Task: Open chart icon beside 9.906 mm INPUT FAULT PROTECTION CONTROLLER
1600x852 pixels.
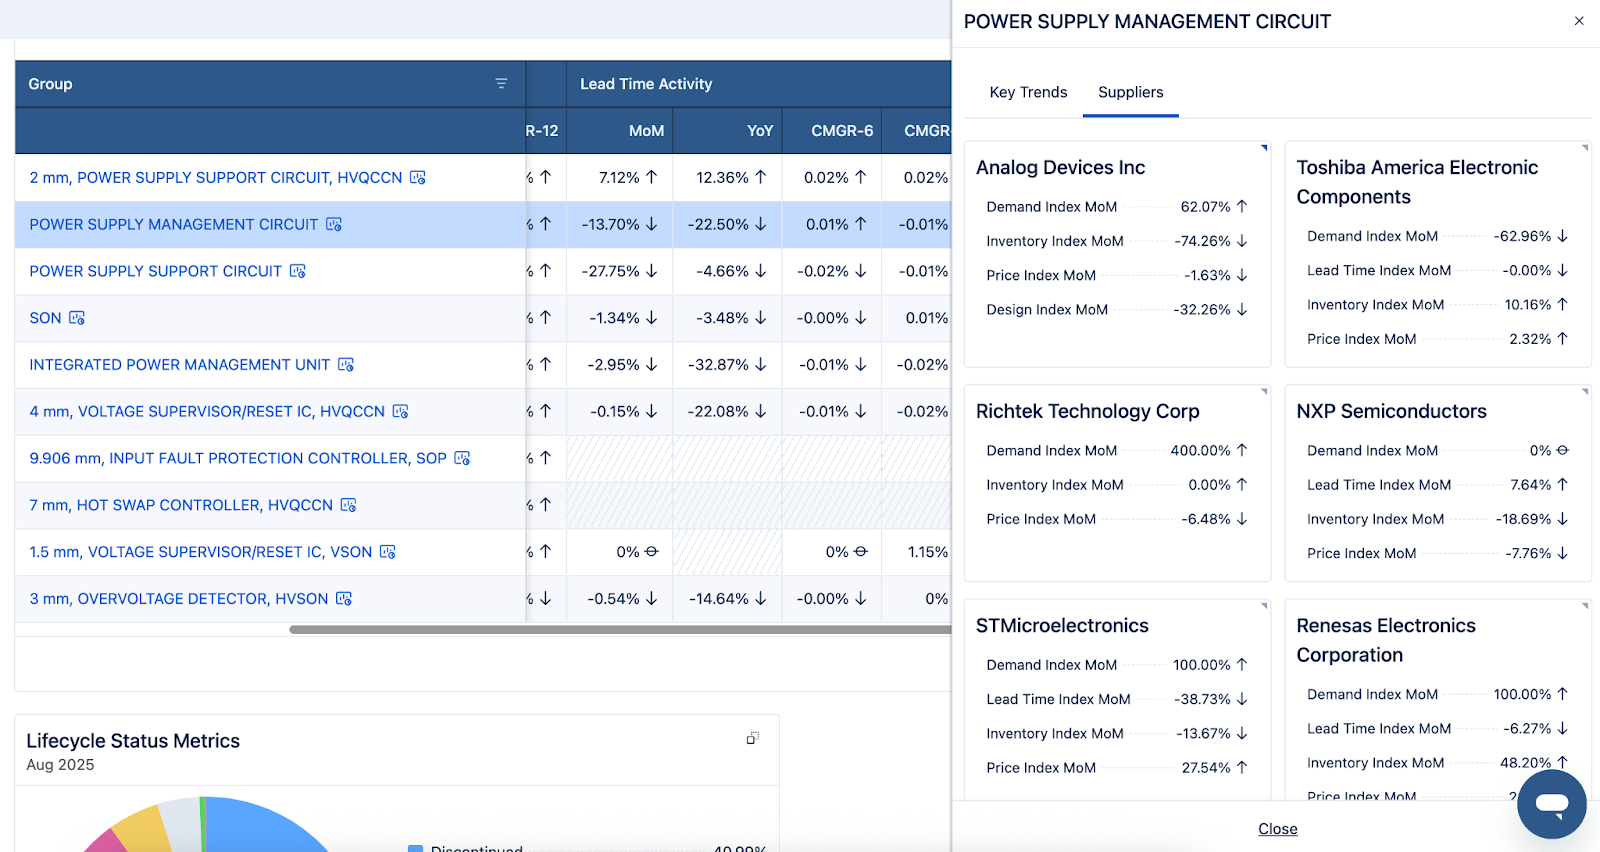Action: (462, 458)
